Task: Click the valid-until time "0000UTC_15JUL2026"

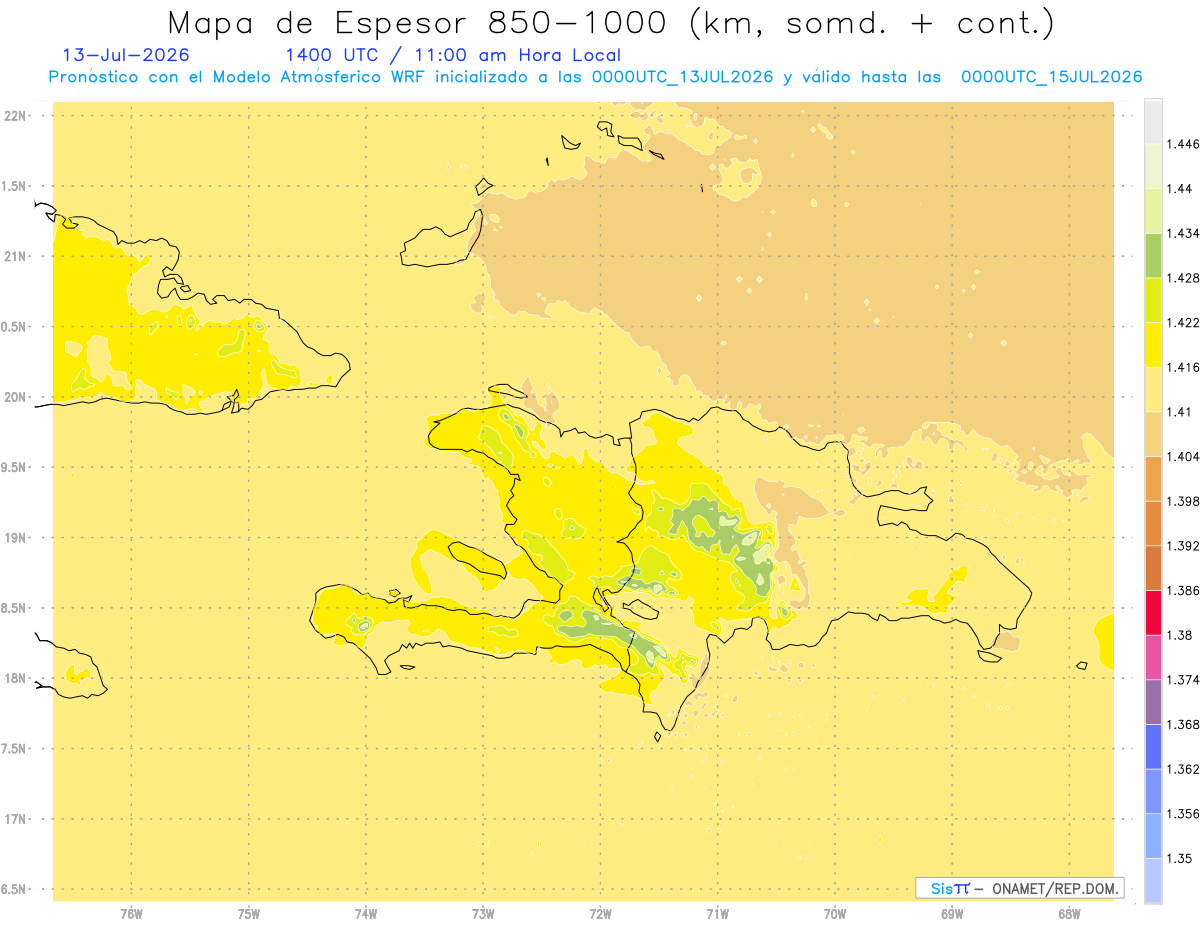Action: coord(1052,77)
